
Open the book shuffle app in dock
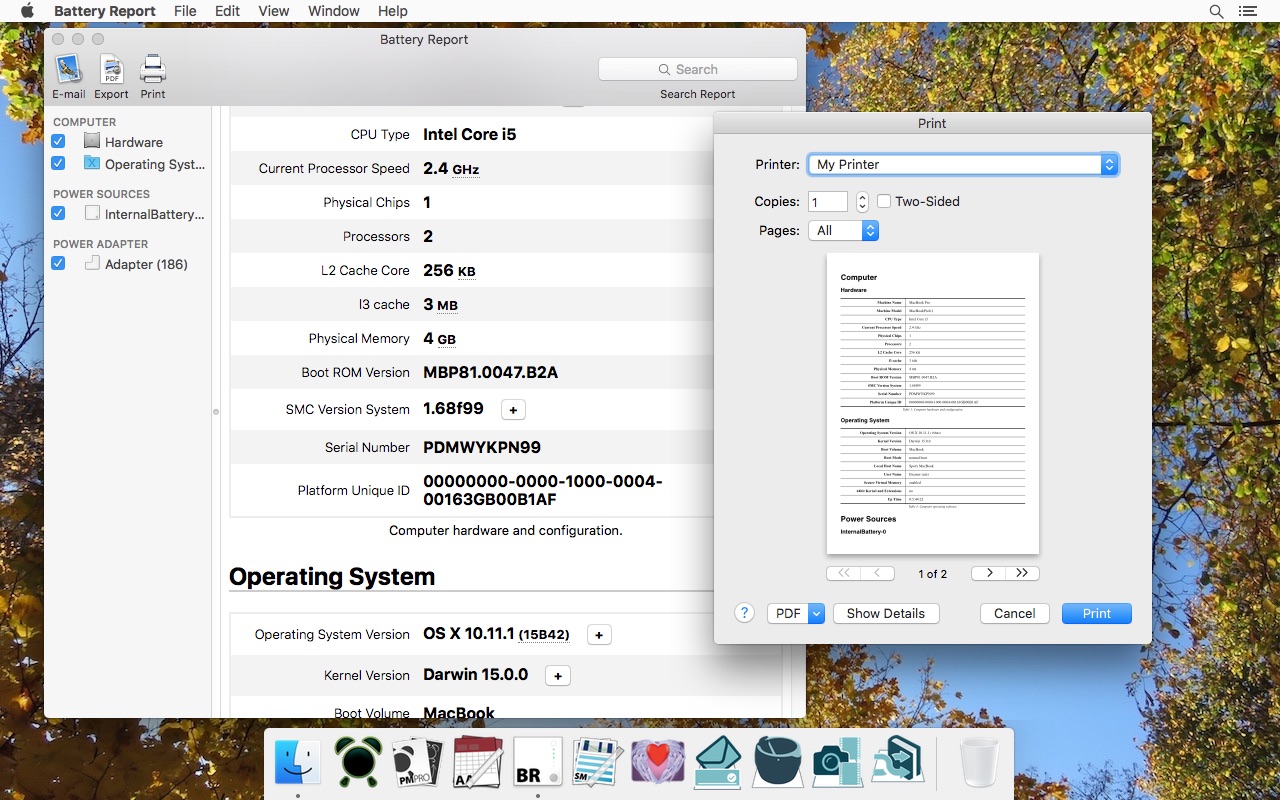897,762
